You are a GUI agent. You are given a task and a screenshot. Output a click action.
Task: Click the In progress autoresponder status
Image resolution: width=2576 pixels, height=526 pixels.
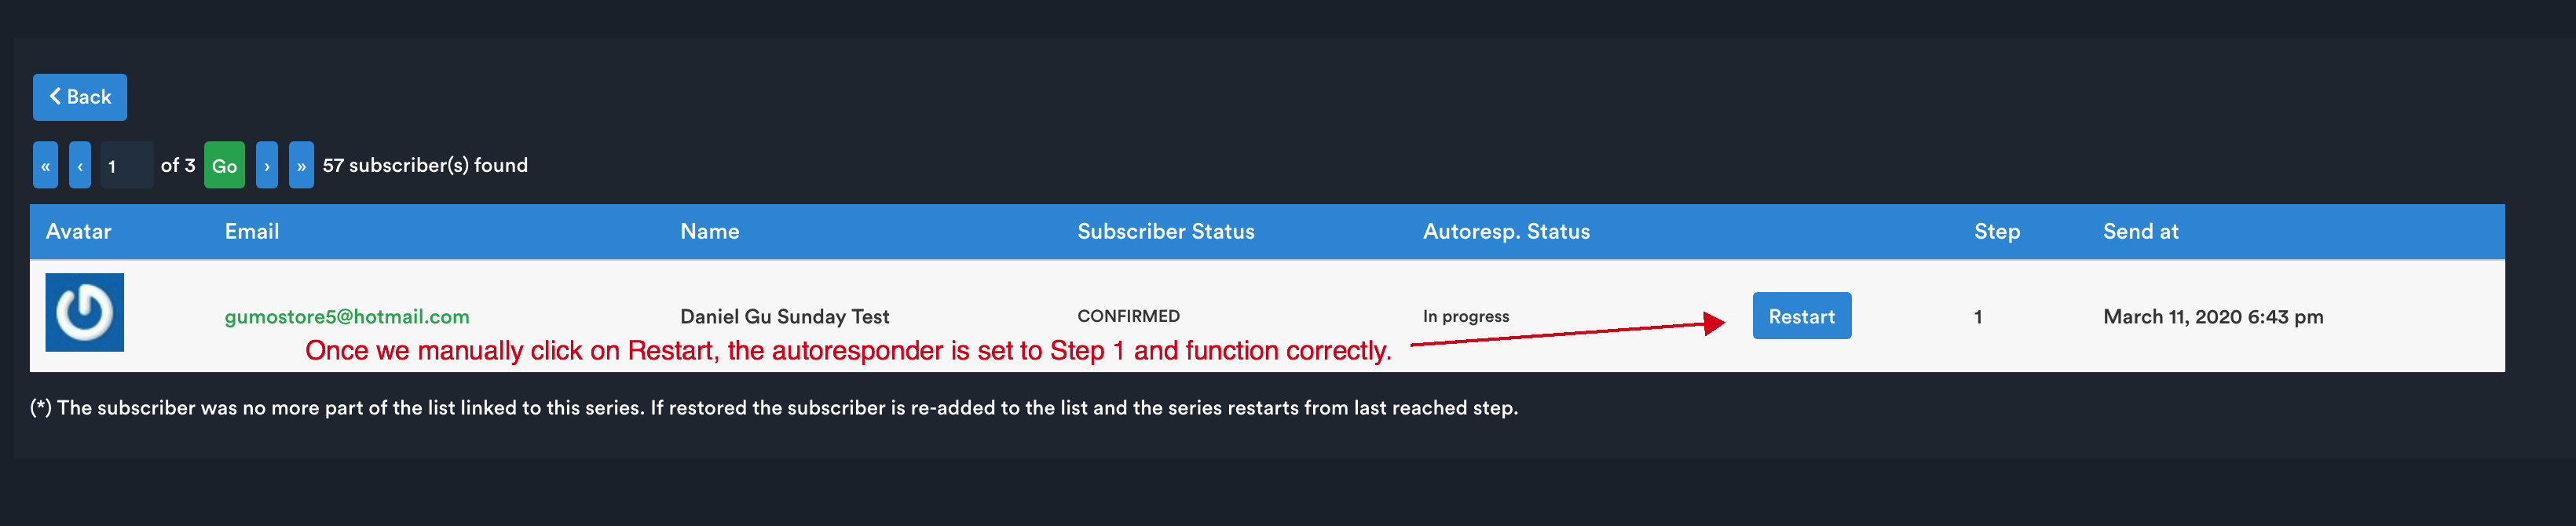[x=1465, y=317]
